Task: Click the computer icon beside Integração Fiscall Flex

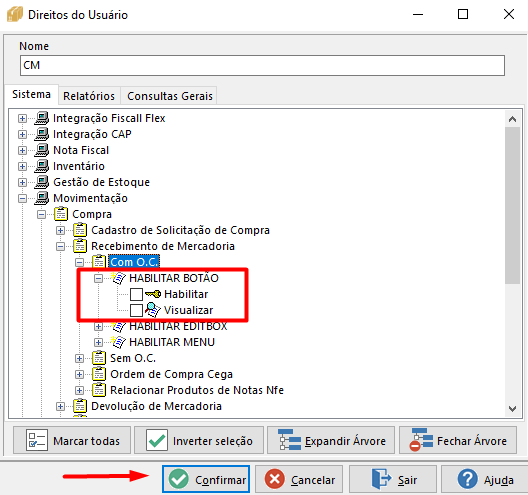Action: tap(42, 118)
